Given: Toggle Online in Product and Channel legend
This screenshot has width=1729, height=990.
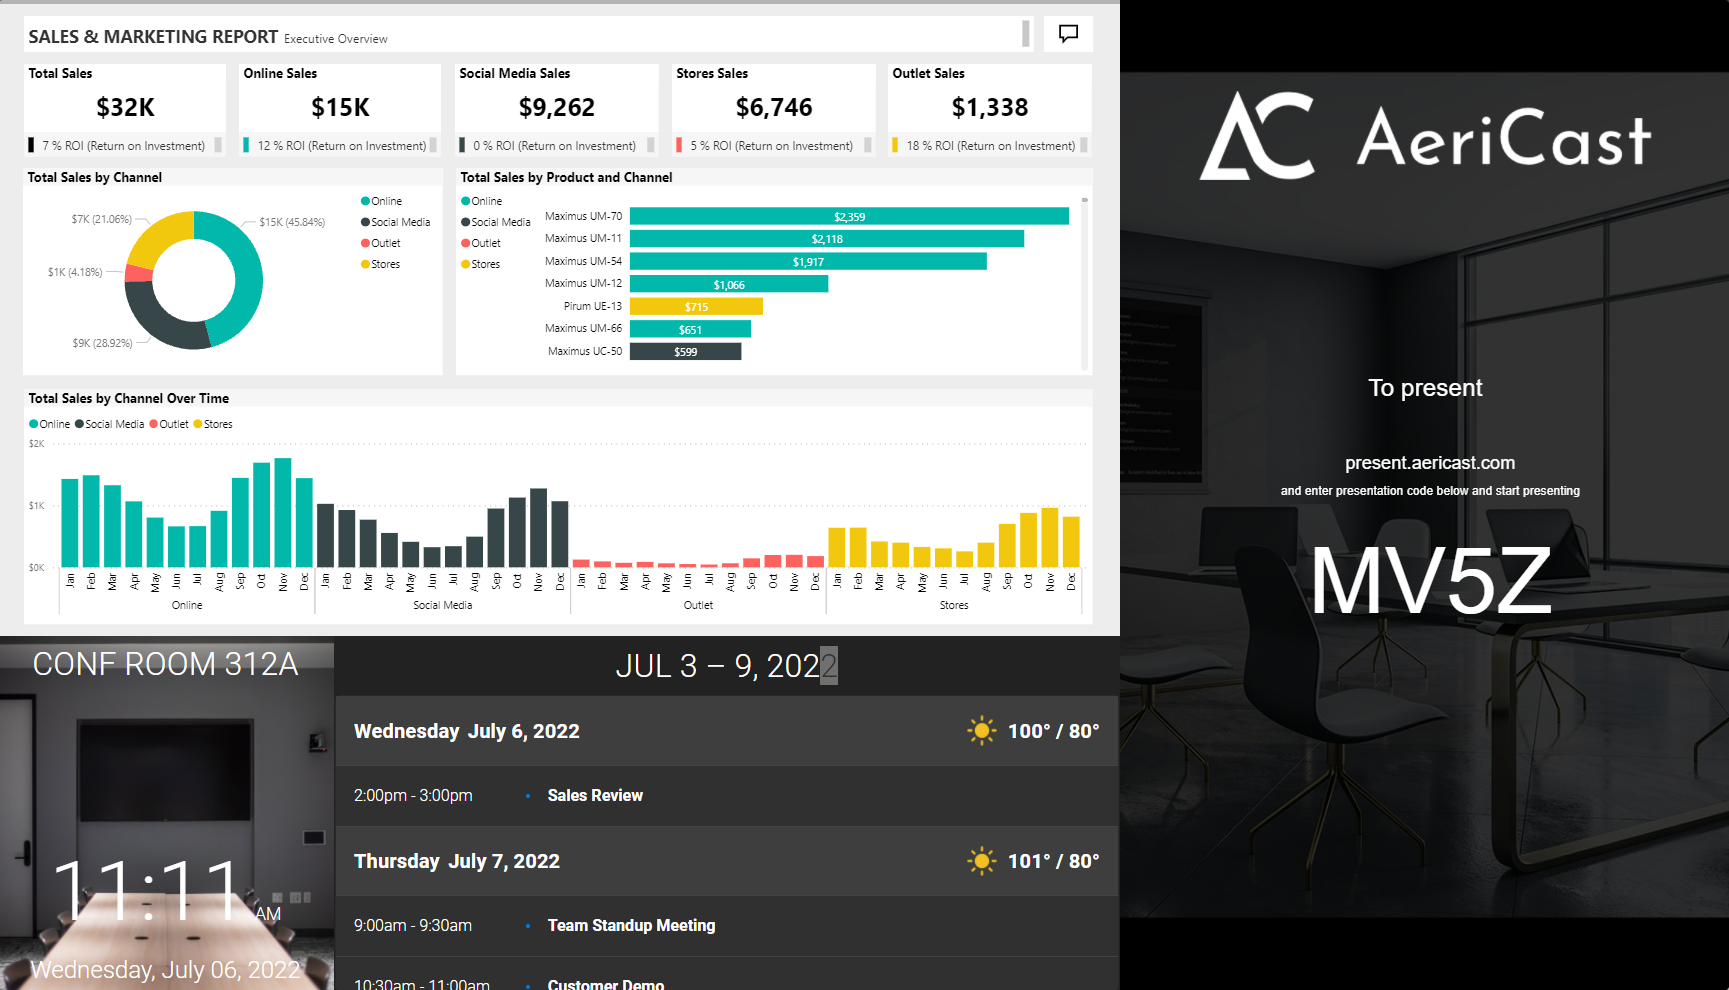Looking at the screenshot, I should pyautogui.click(x=481, y=201).
